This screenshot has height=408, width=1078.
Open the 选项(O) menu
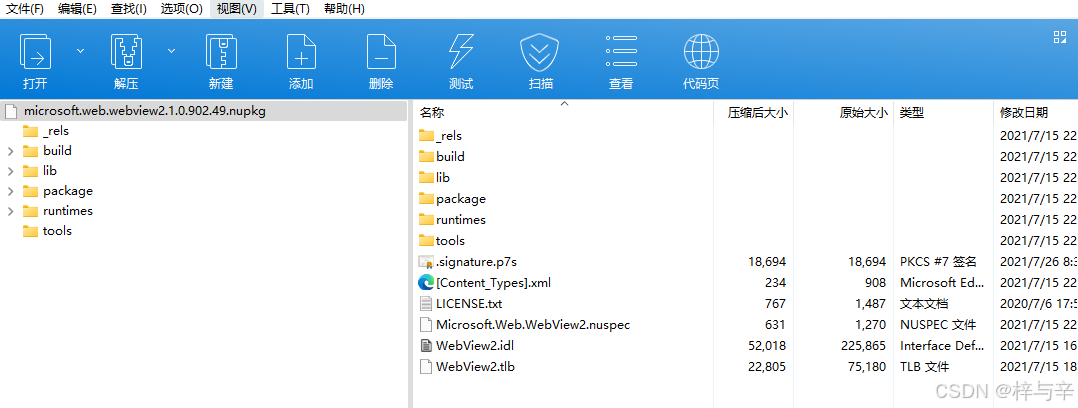(x=182, y=9)
